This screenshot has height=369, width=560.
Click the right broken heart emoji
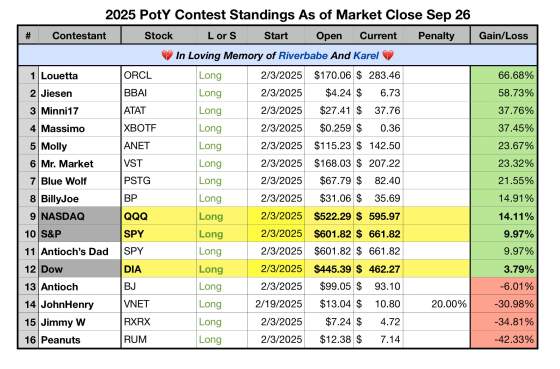point(388,55)
